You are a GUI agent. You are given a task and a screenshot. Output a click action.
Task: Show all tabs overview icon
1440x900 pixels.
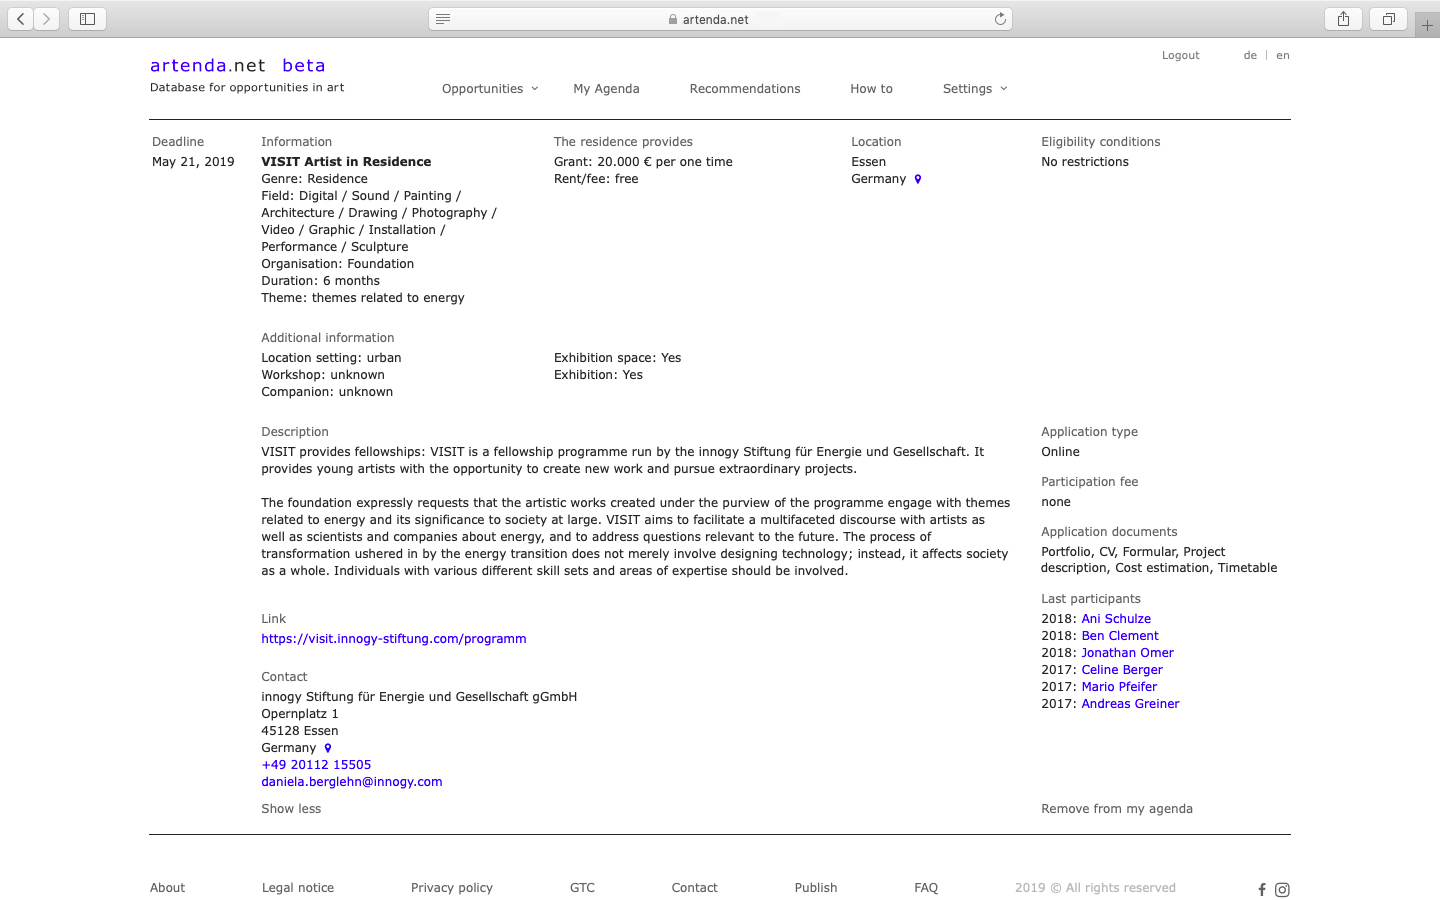point(1388,19)
